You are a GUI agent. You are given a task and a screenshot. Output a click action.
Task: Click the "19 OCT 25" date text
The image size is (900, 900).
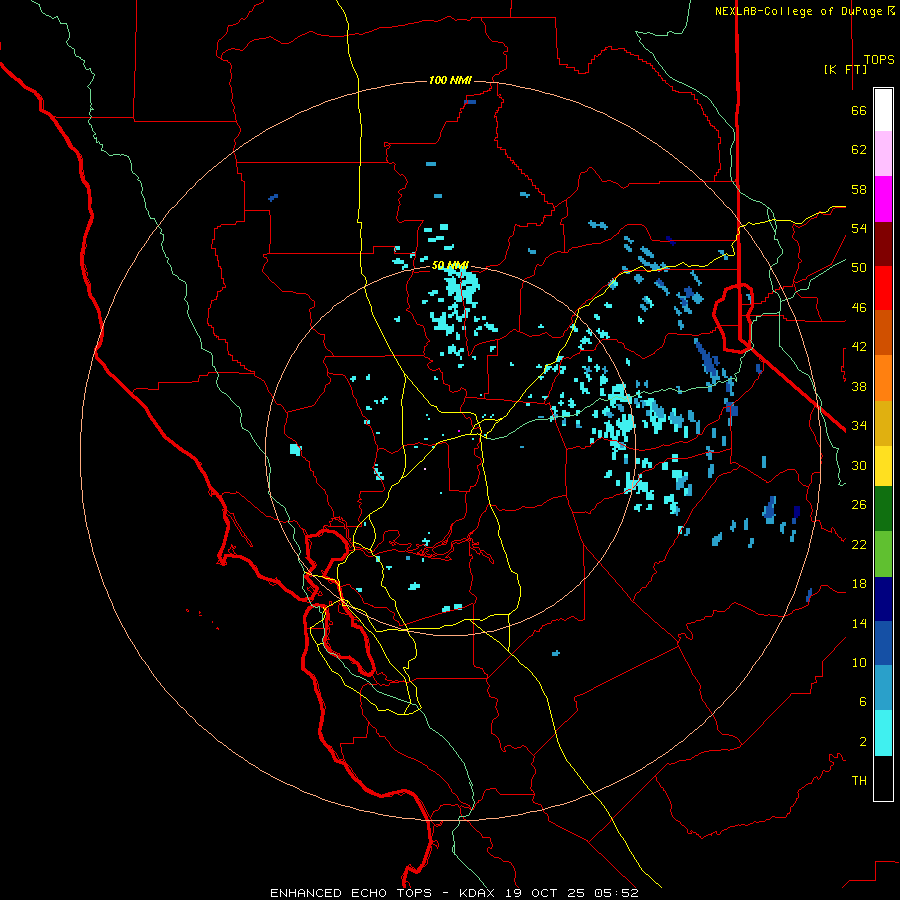pos(545,893)
